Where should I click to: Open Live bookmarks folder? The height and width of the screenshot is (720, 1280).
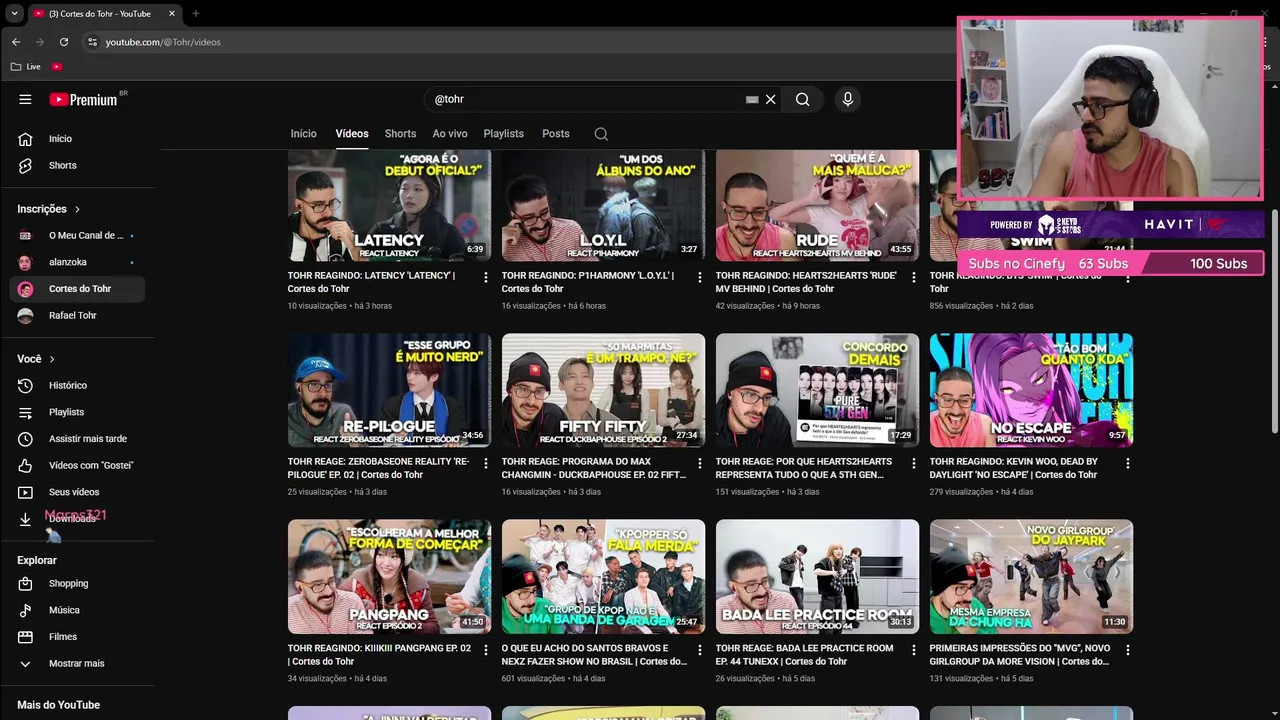click(x=26, y=67)
